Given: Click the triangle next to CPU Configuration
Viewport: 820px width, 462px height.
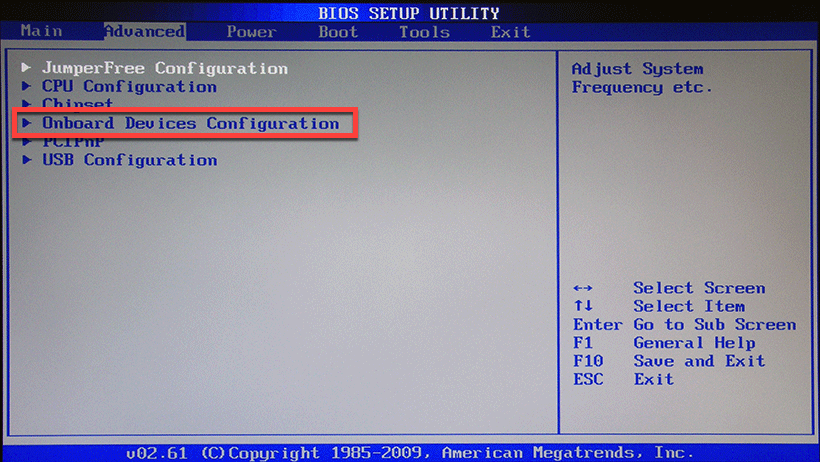Looking at the screenshot, I should [27, 87].
